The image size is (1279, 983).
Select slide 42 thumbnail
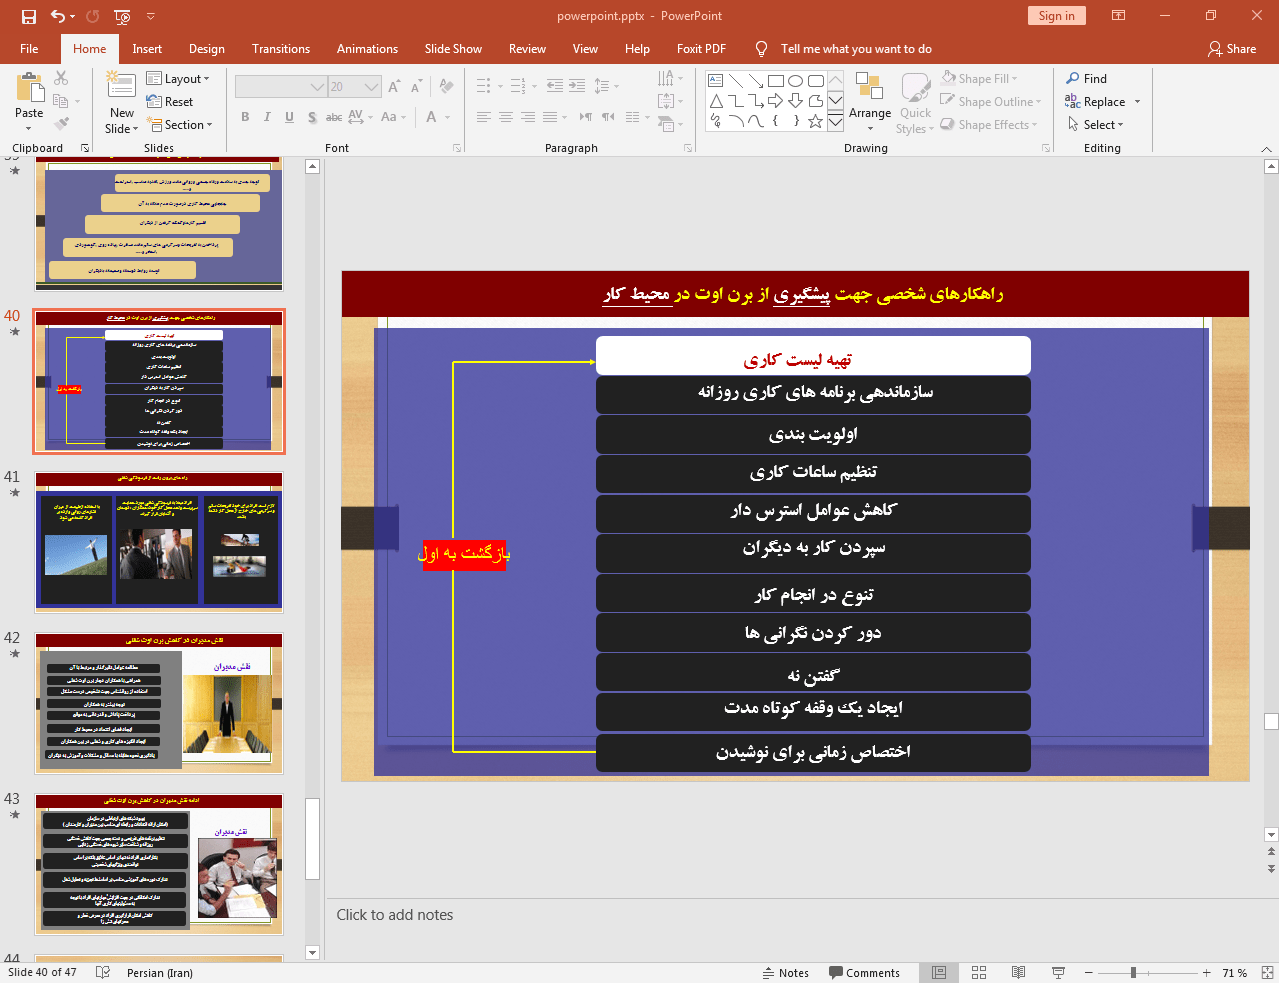tap(159, 703)
